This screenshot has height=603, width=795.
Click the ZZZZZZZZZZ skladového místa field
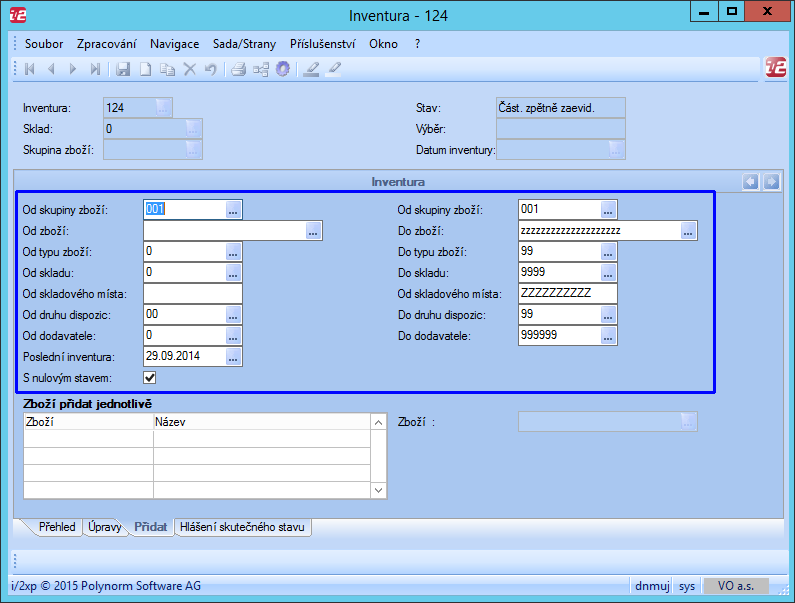[568, 294]
